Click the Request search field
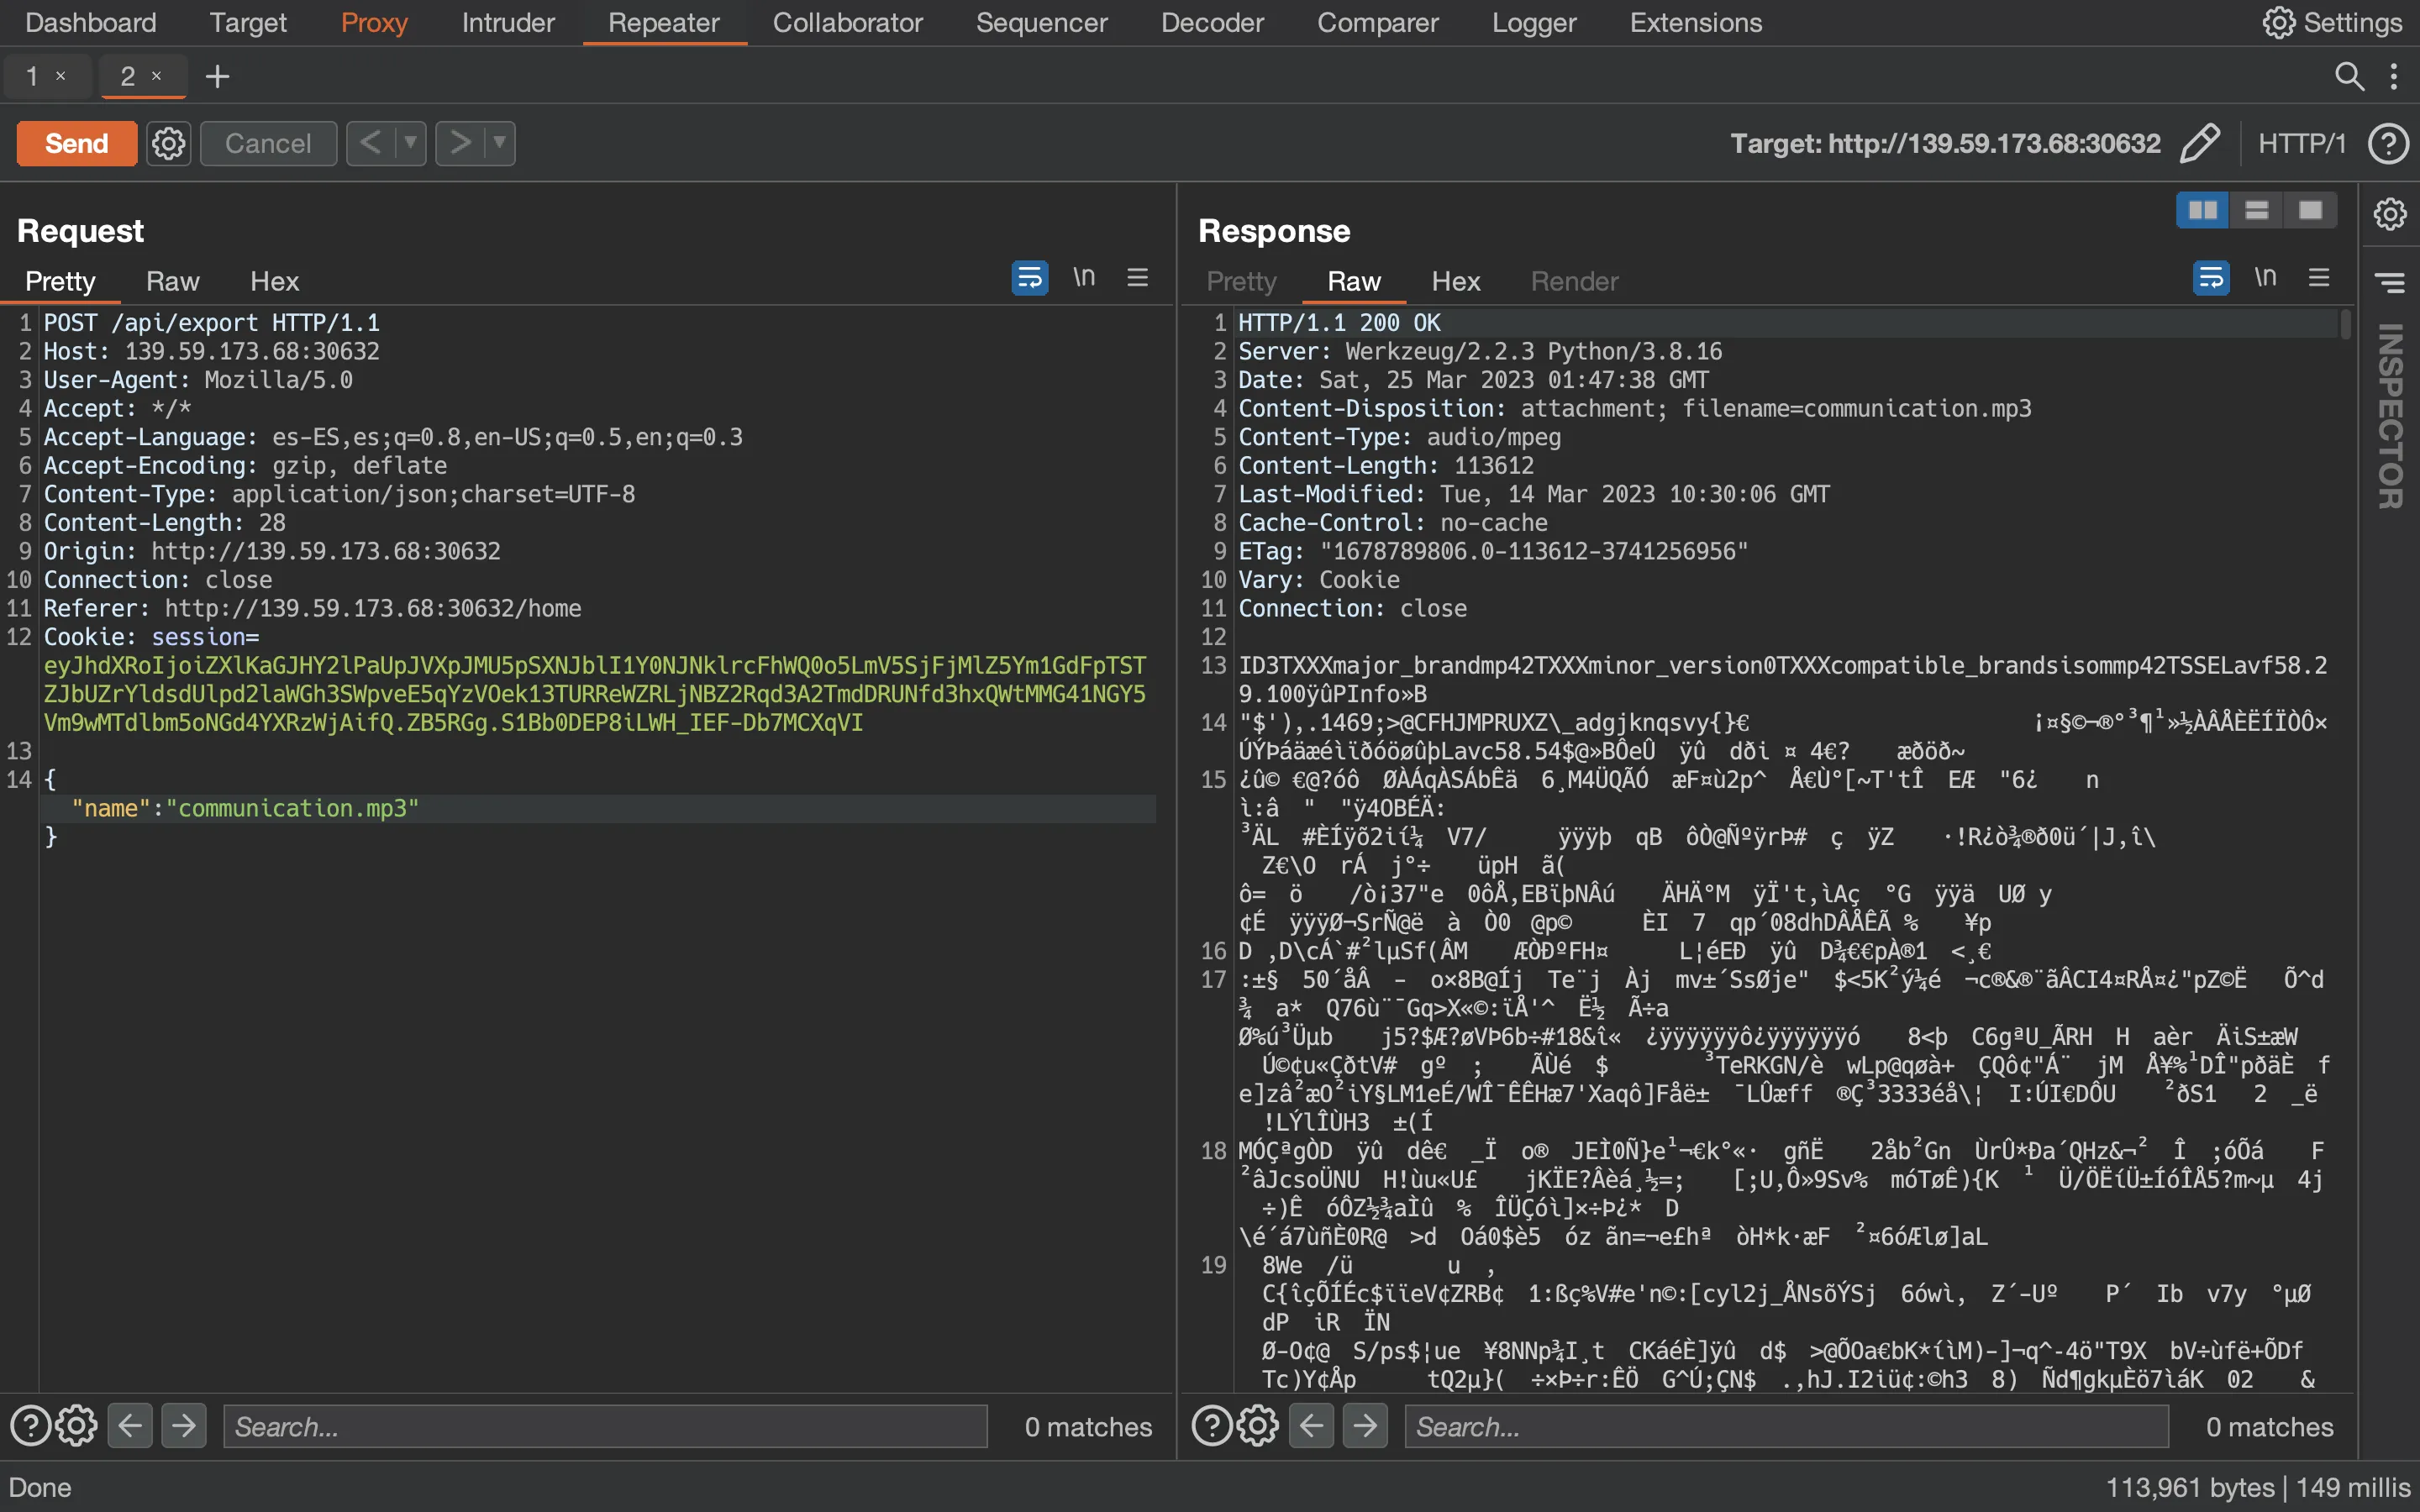 (x=605, y=1426)
